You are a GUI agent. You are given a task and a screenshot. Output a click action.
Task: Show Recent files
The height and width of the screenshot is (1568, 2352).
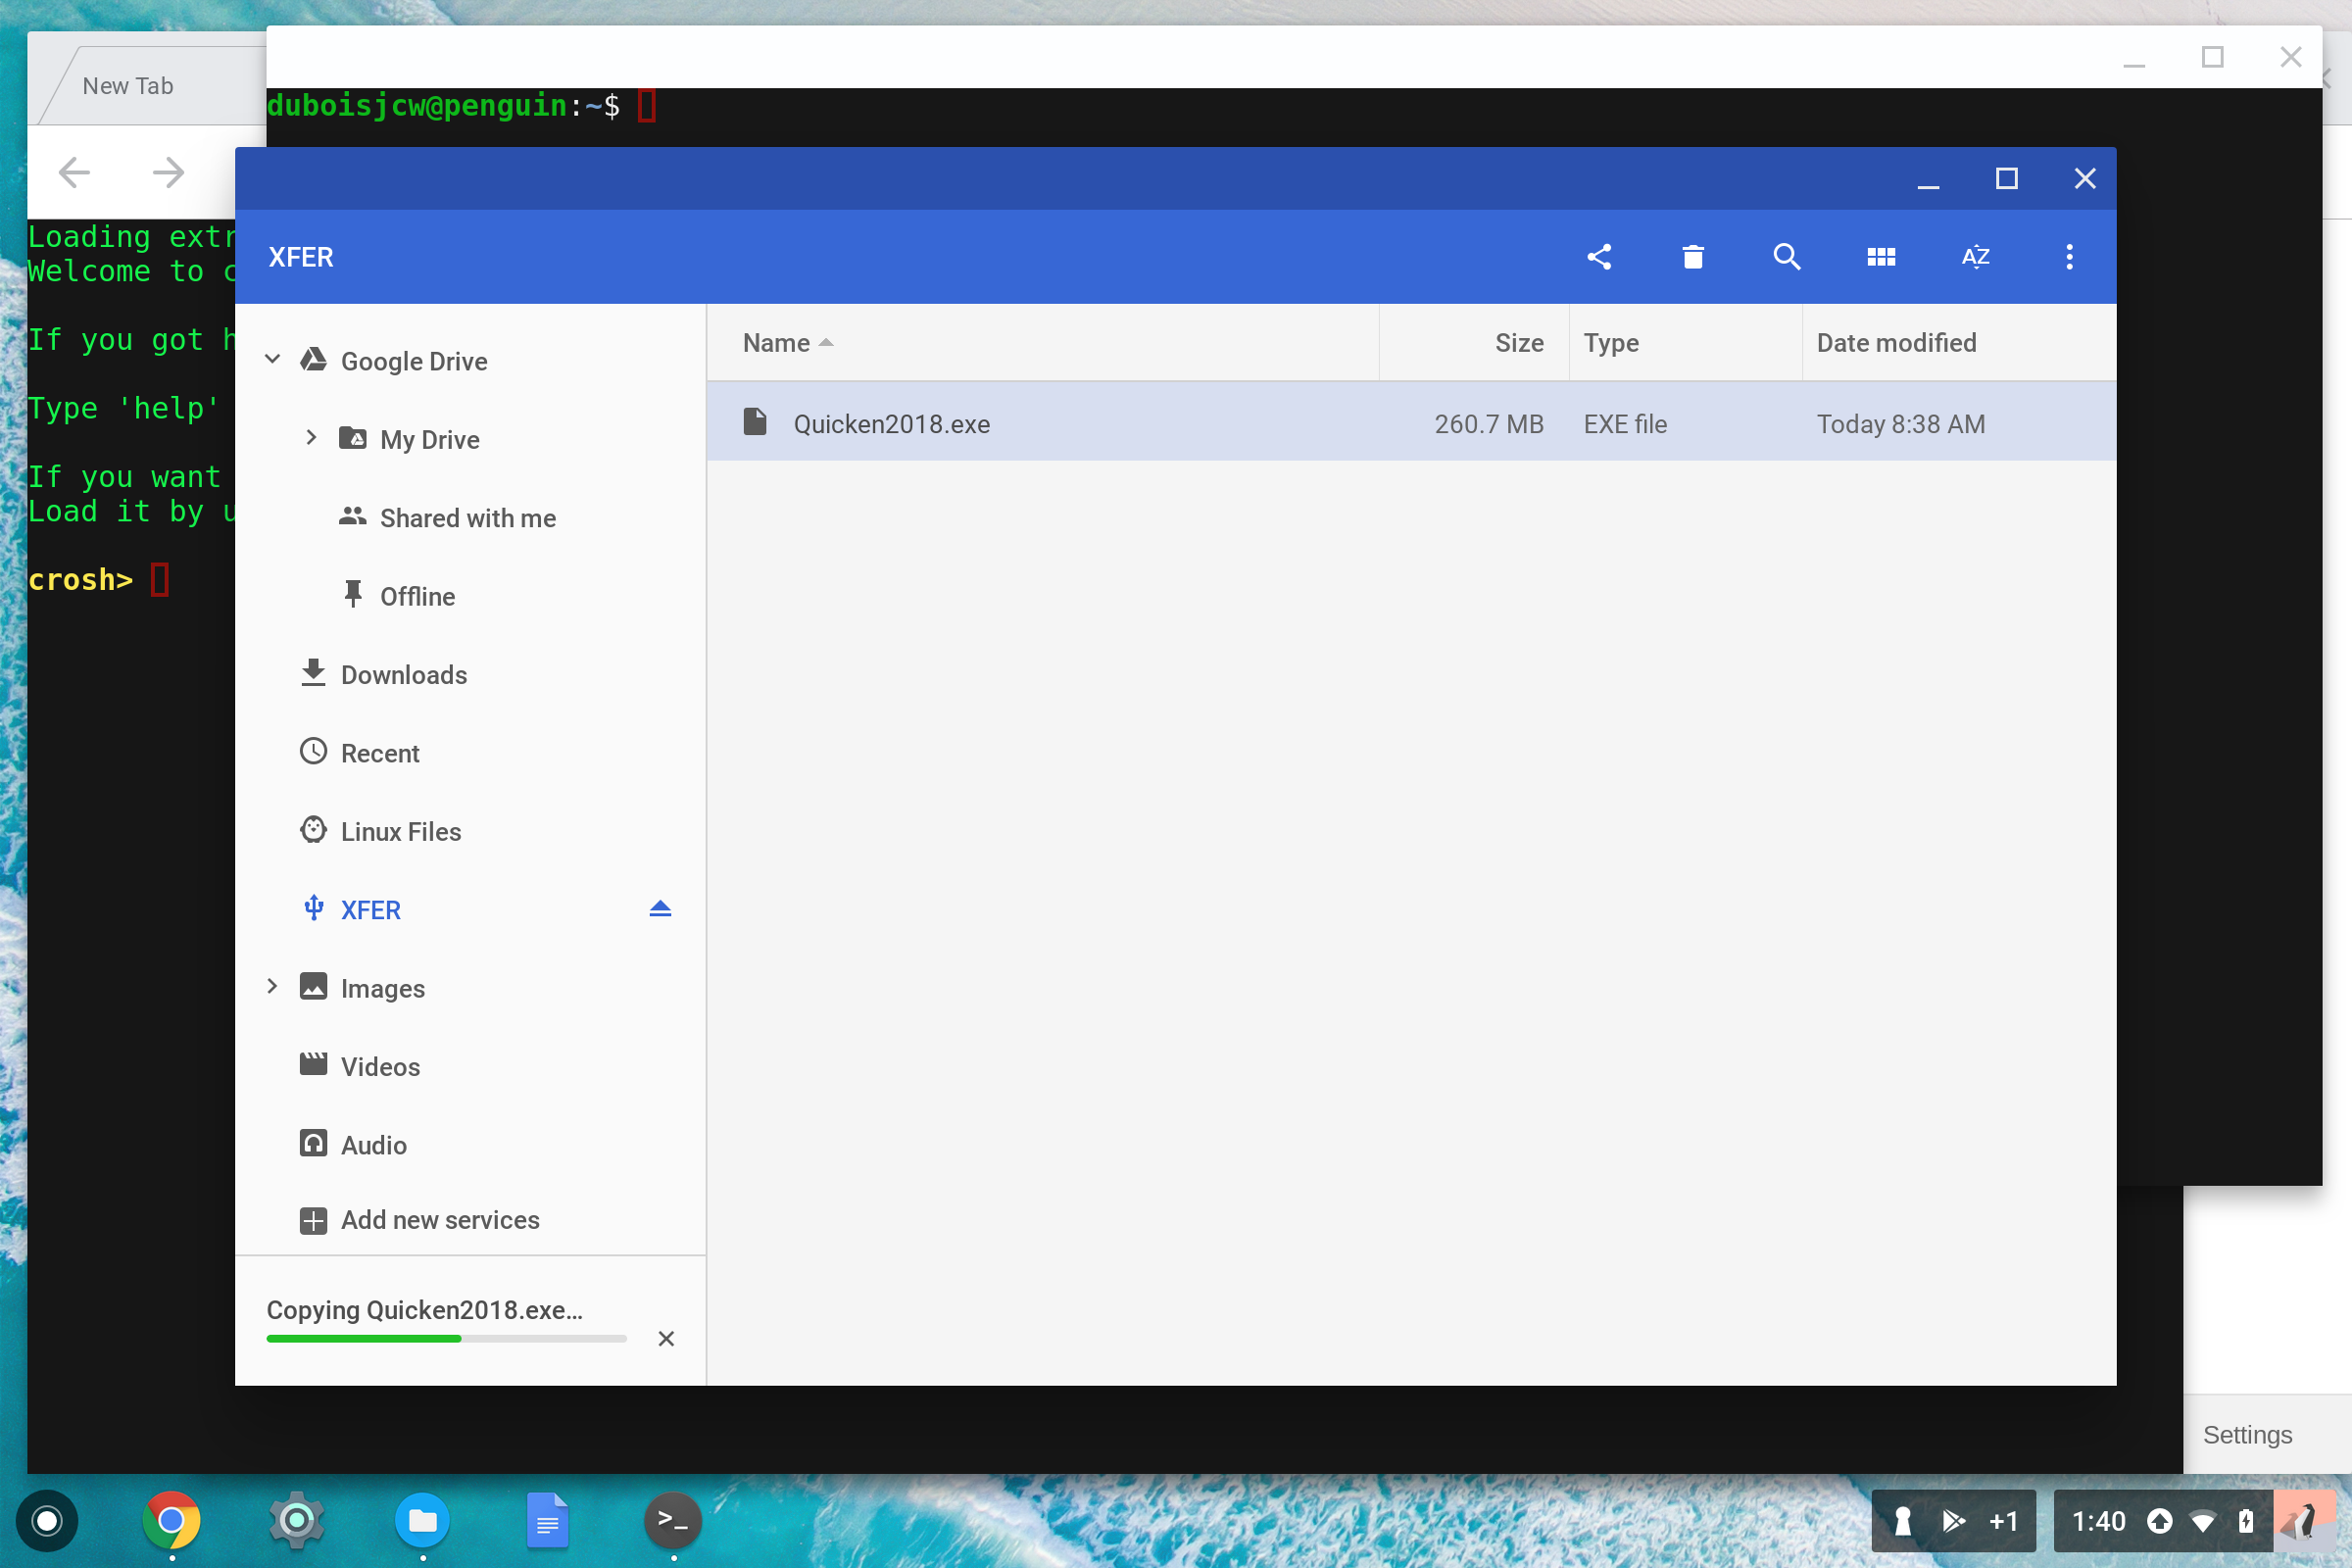tap(380, 753)
